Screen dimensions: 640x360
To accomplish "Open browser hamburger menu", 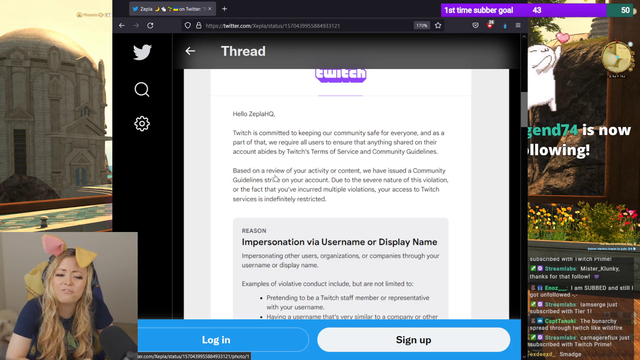I will point(518,25).
